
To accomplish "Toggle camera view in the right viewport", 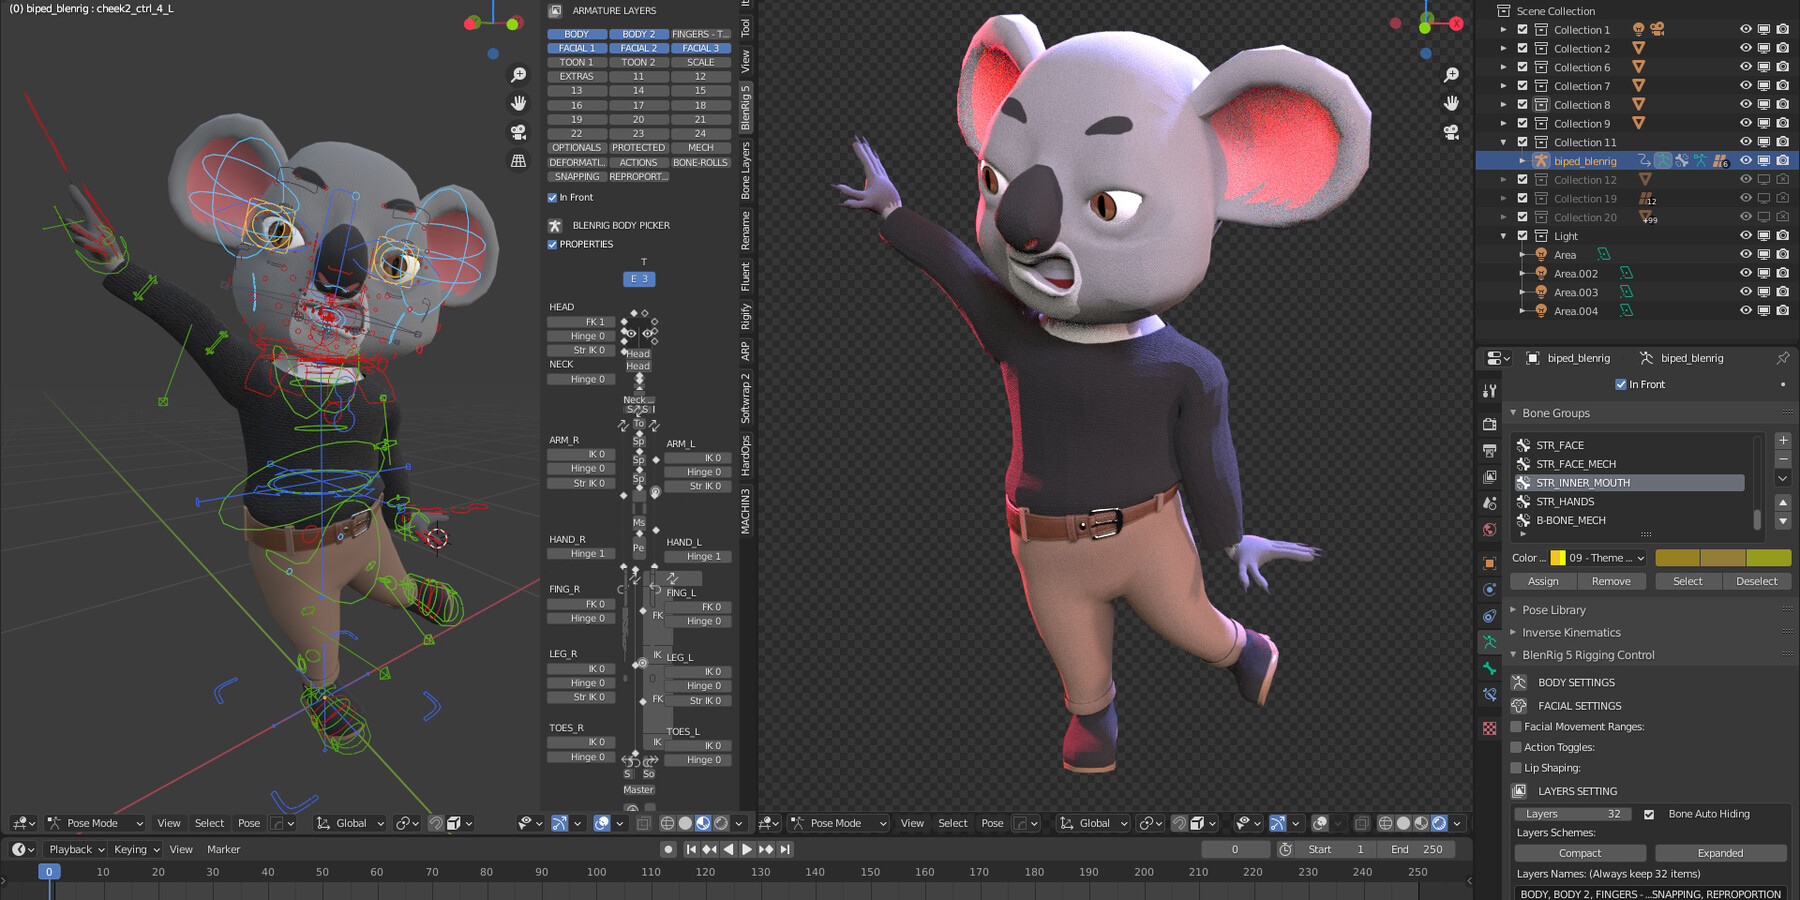I will tap(1451, 132).
